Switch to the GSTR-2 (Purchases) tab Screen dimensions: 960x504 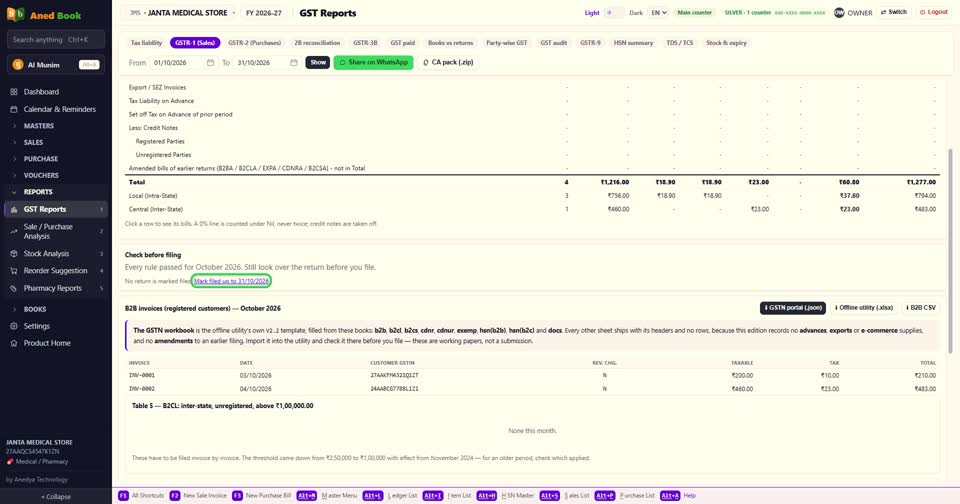tap(255, 43)
